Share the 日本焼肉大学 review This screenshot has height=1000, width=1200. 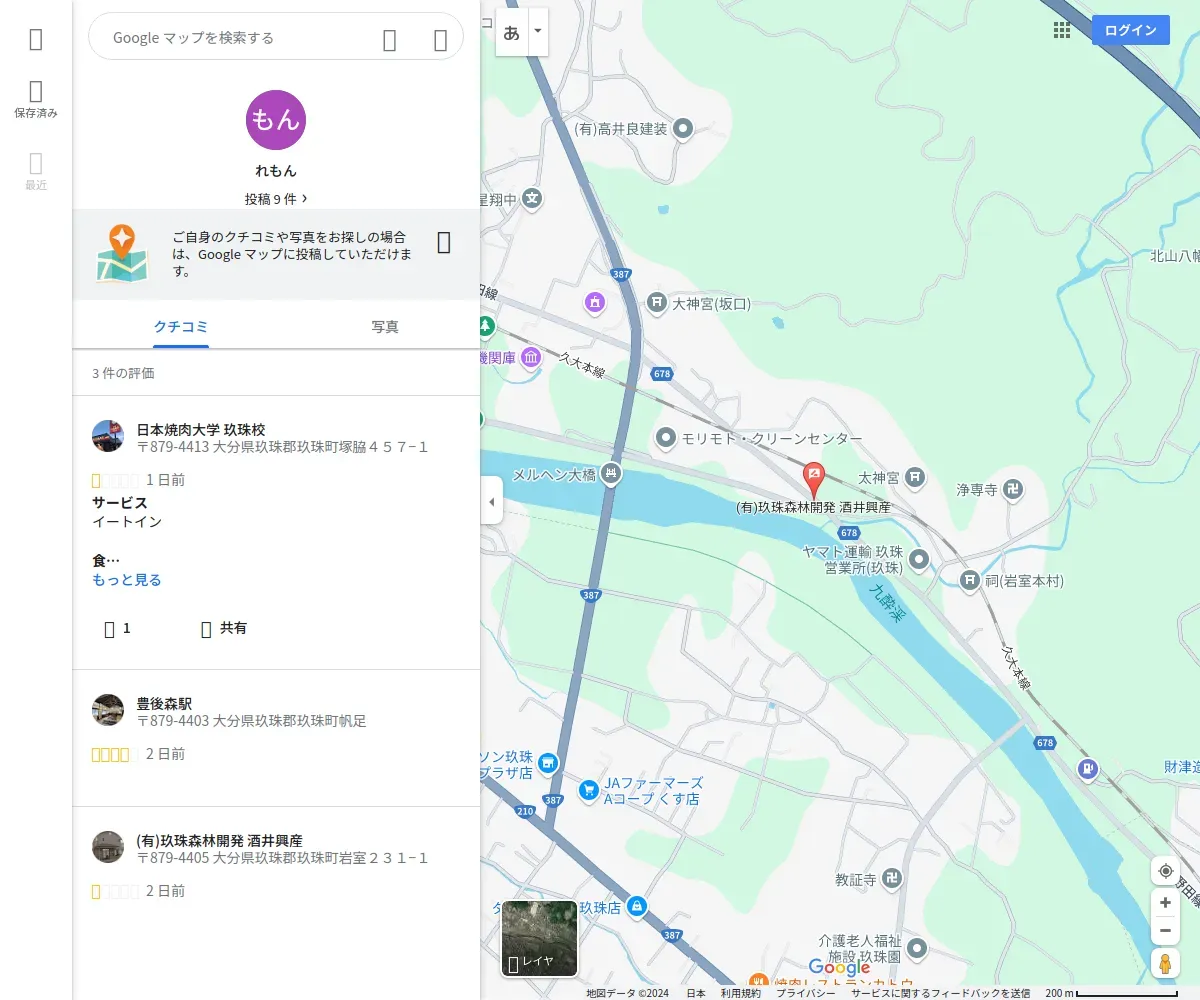tap(223, 628)
